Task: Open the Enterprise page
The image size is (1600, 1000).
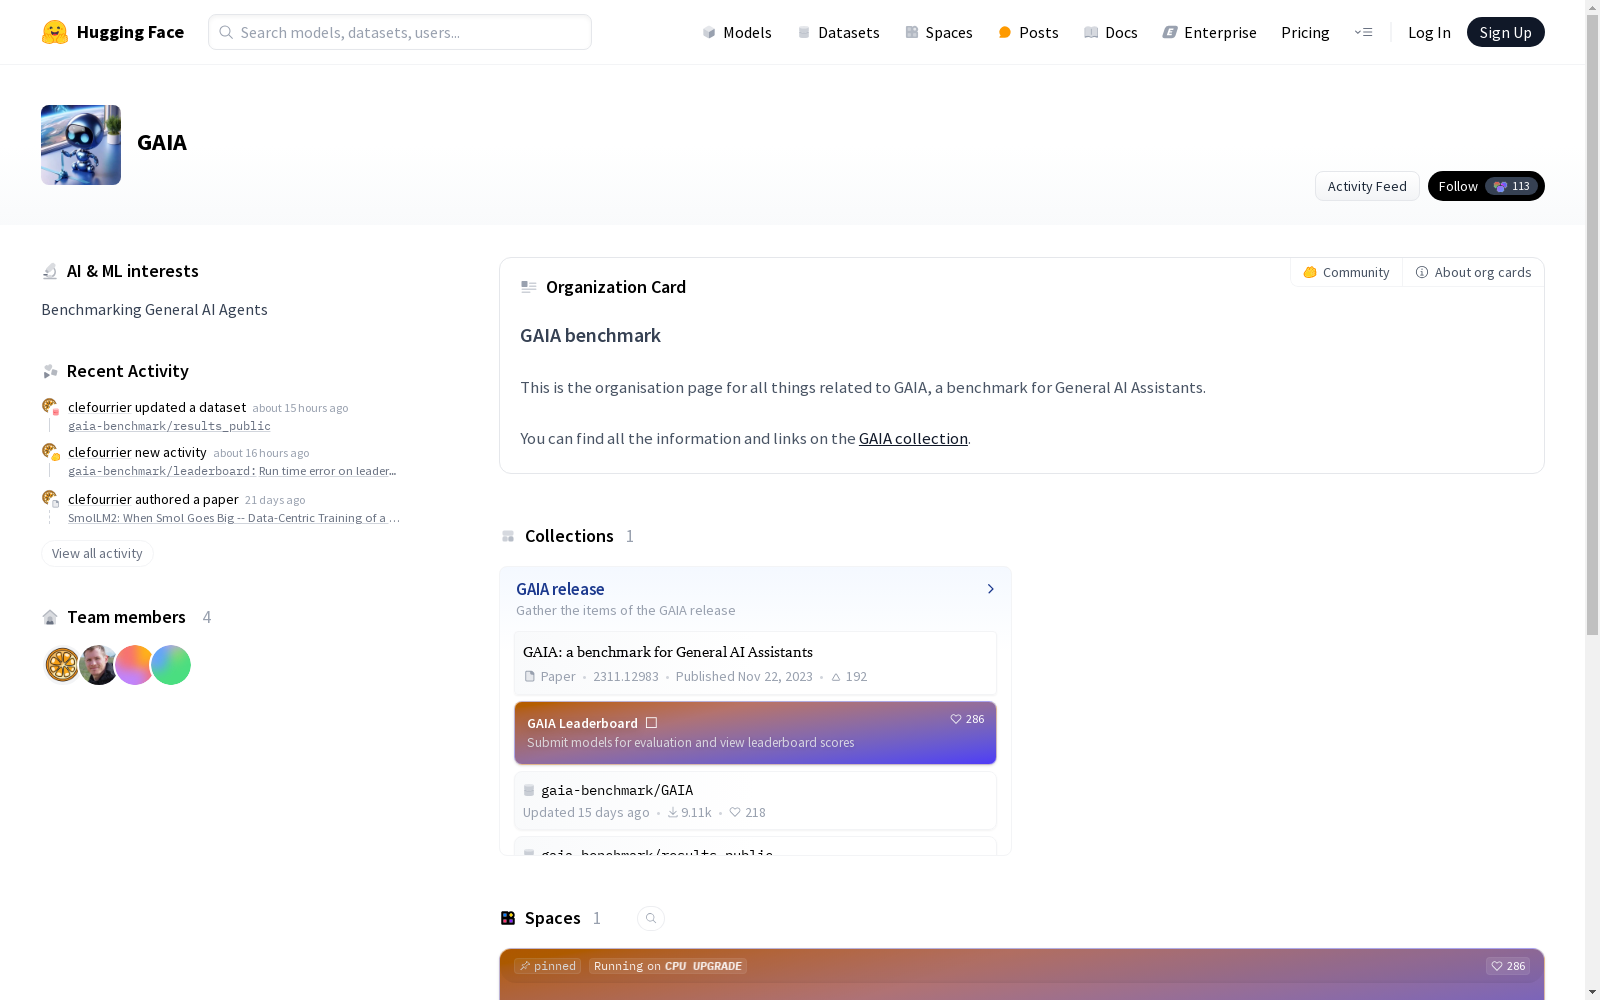Action: 1209,32
